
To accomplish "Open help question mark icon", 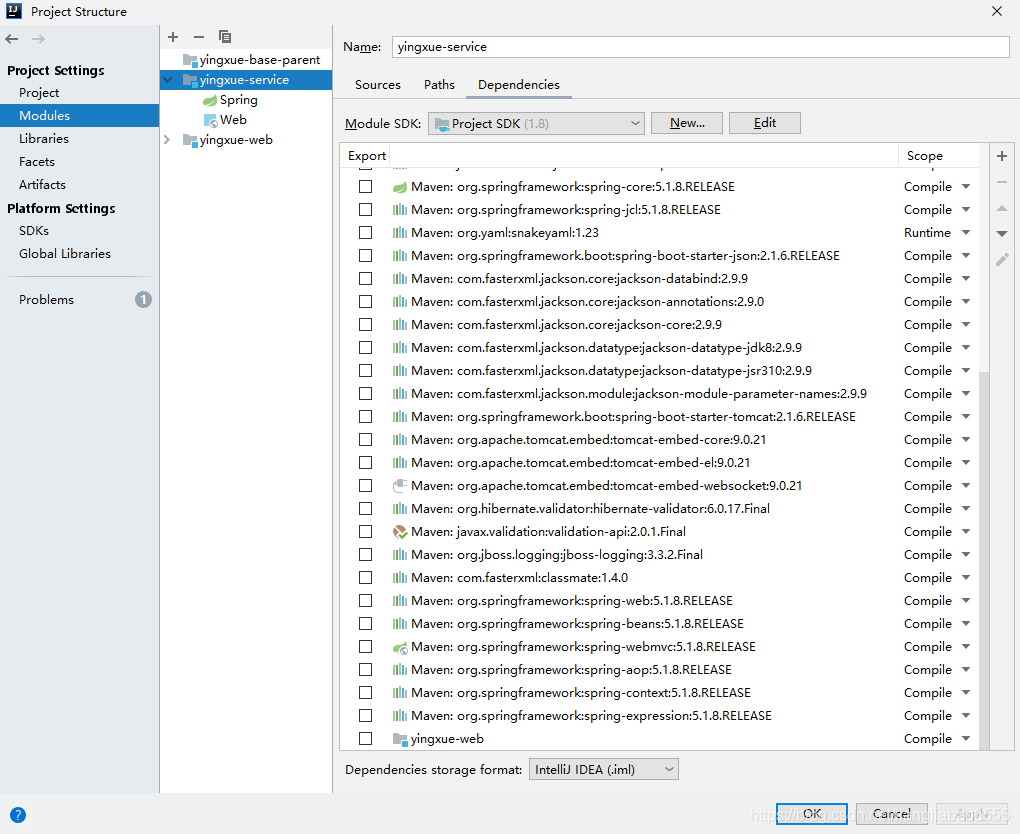I will tap(18, 814).
